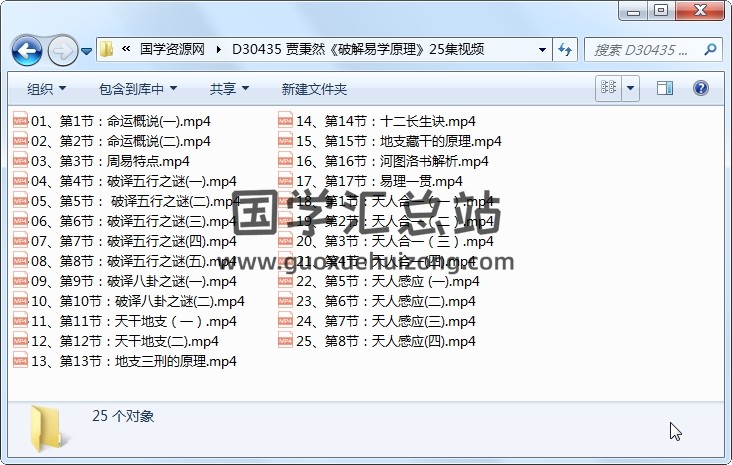Click the search magnifier icon
The image size is (732, 465).
pos(709,49)
